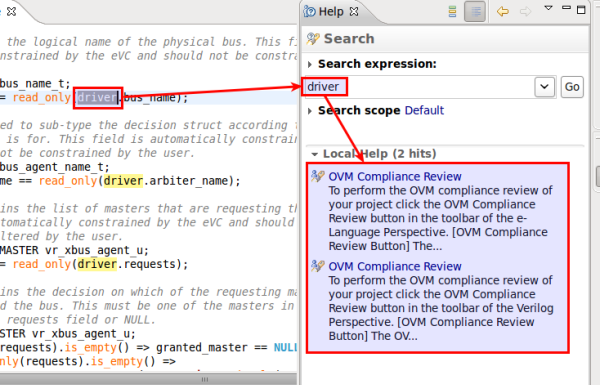
Task: Click selected 'driver' in the bus_name line
Action: click(x=97, y=98)
